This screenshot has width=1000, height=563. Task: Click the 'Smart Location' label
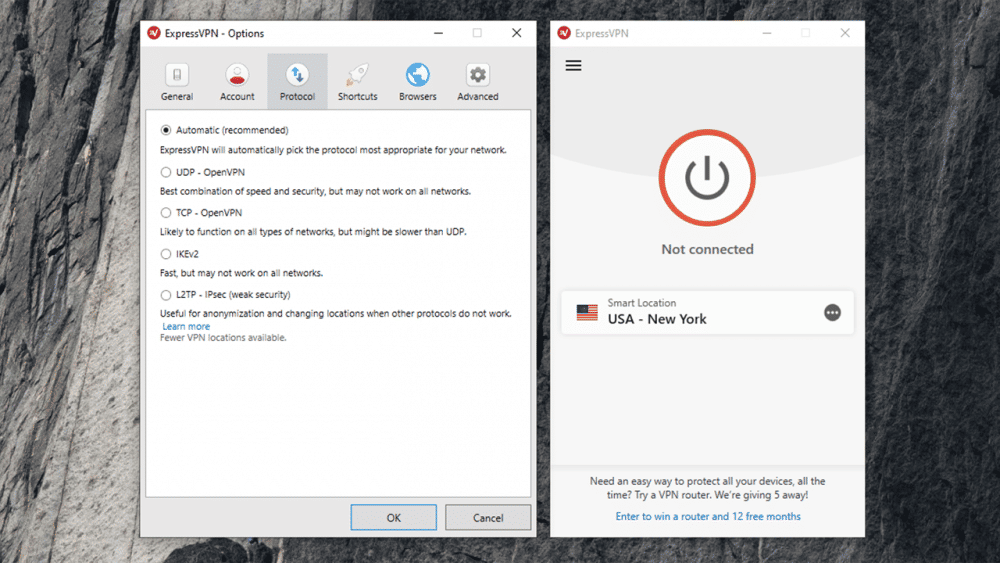[642, 303]
